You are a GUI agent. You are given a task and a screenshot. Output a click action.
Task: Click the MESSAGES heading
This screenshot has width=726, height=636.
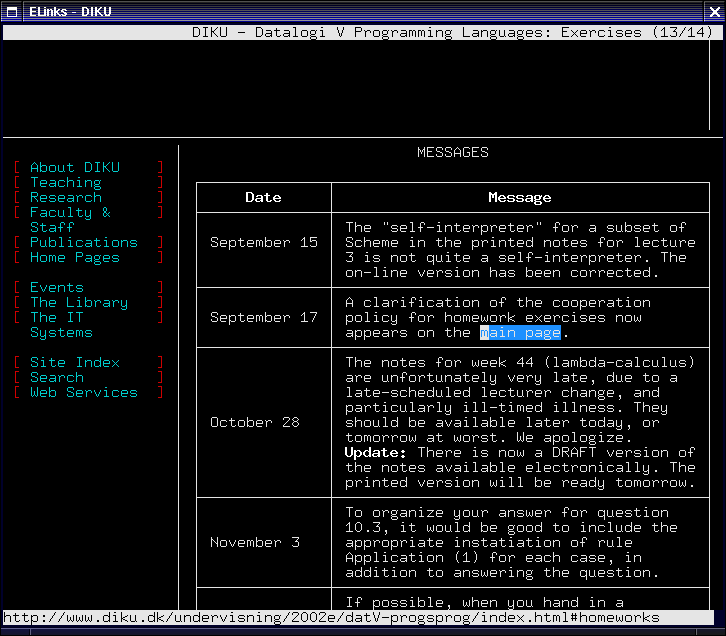pyautogui.click(x=452, y=152)
